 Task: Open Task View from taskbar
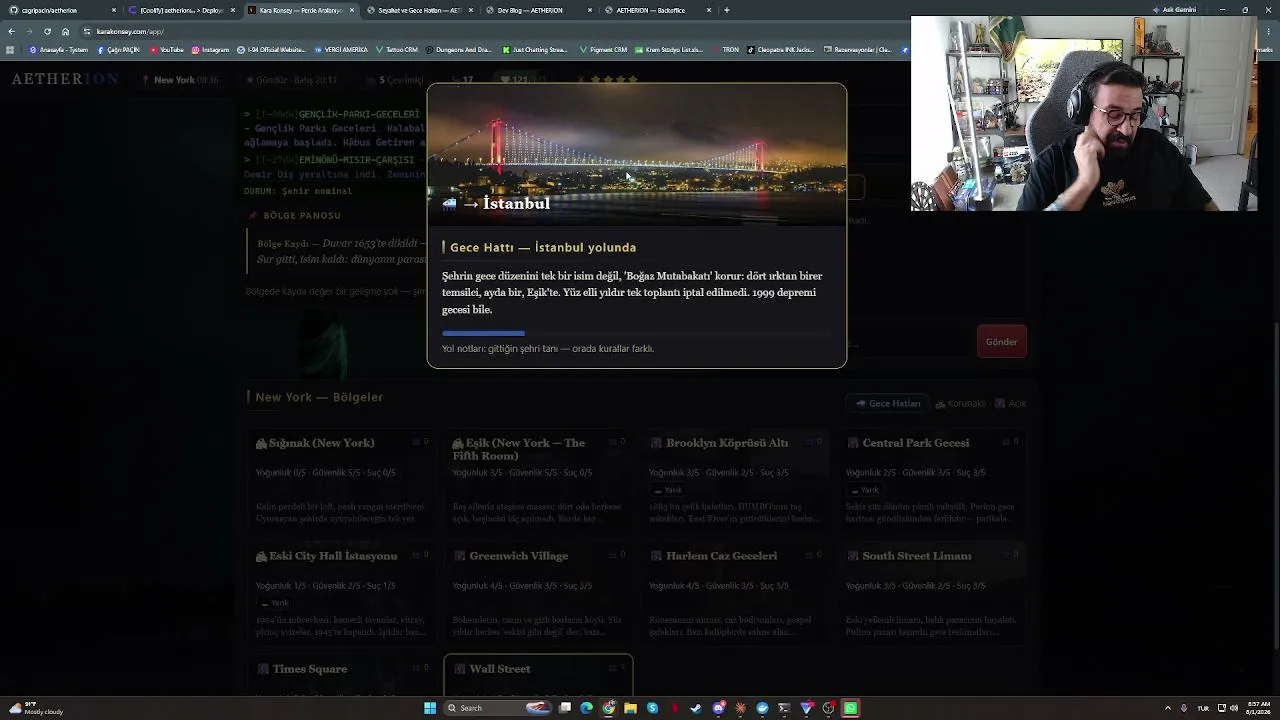point(565,708)
